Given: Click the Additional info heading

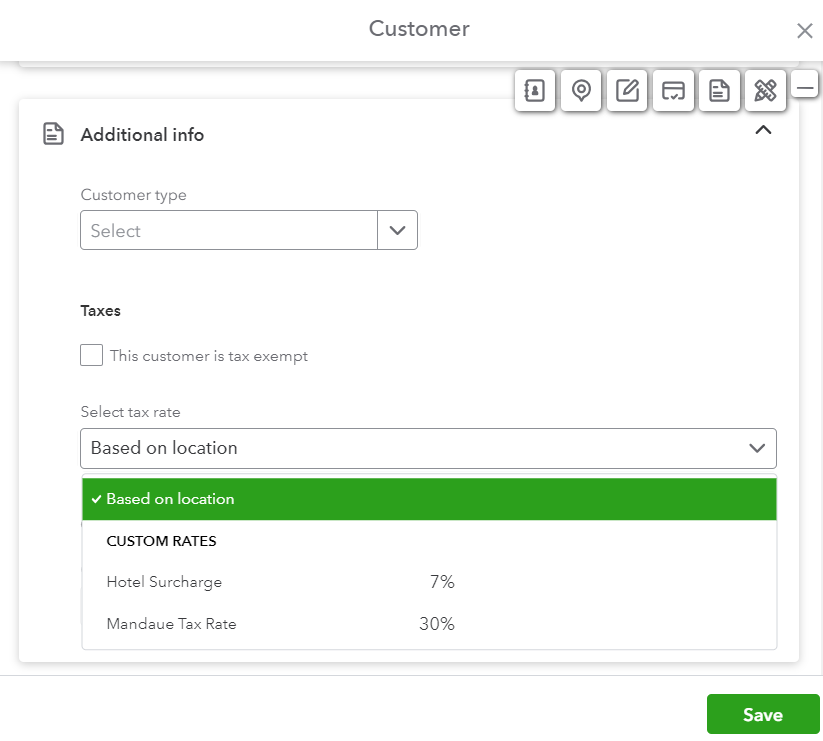Looking at the screenshot, I should (142, 134).
